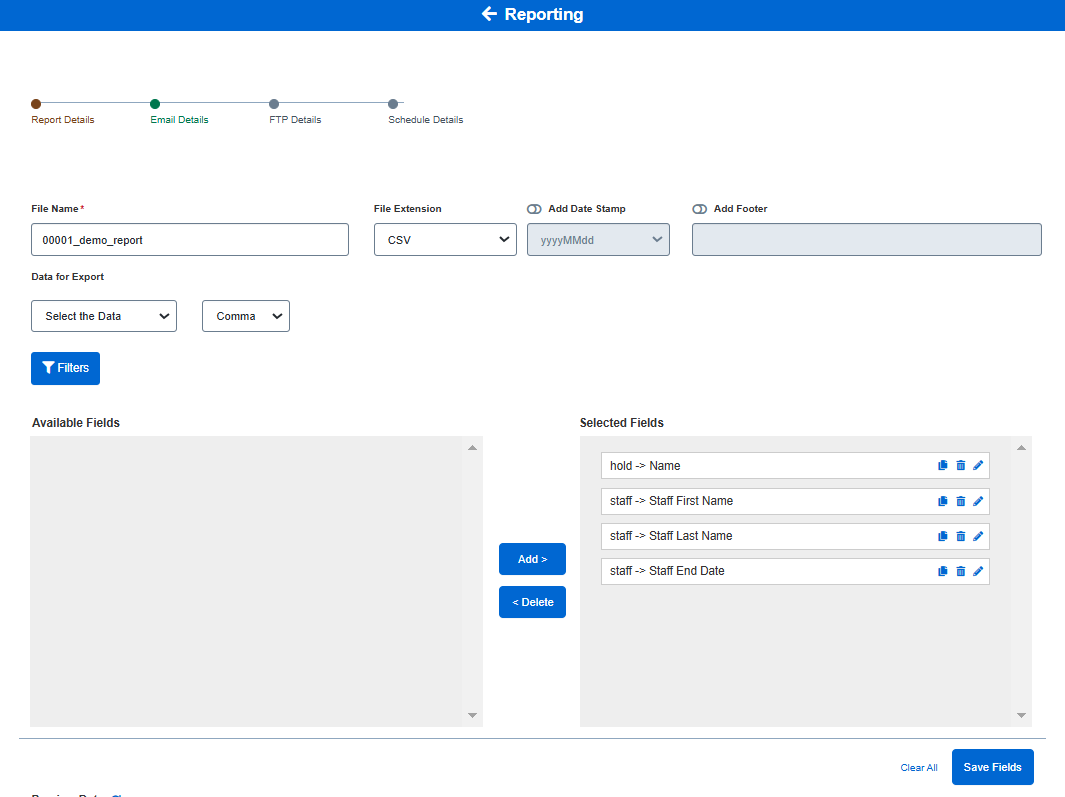Select the hold -> Name row

pyautogui.click(x=795, y=465)
